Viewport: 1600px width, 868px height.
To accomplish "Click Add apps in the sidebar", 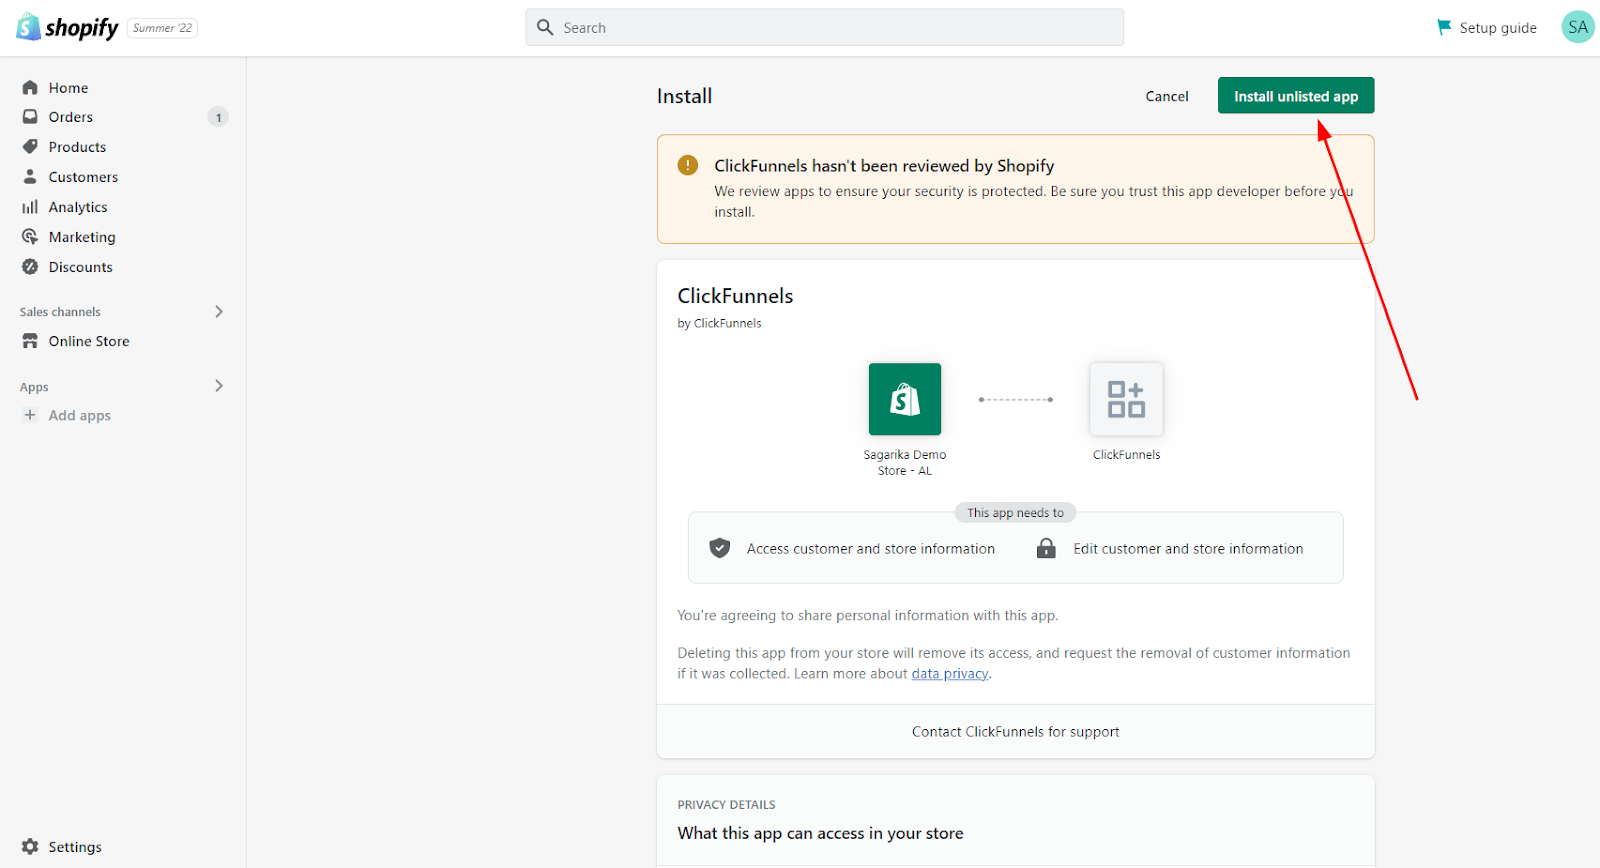I will [79, 416].
